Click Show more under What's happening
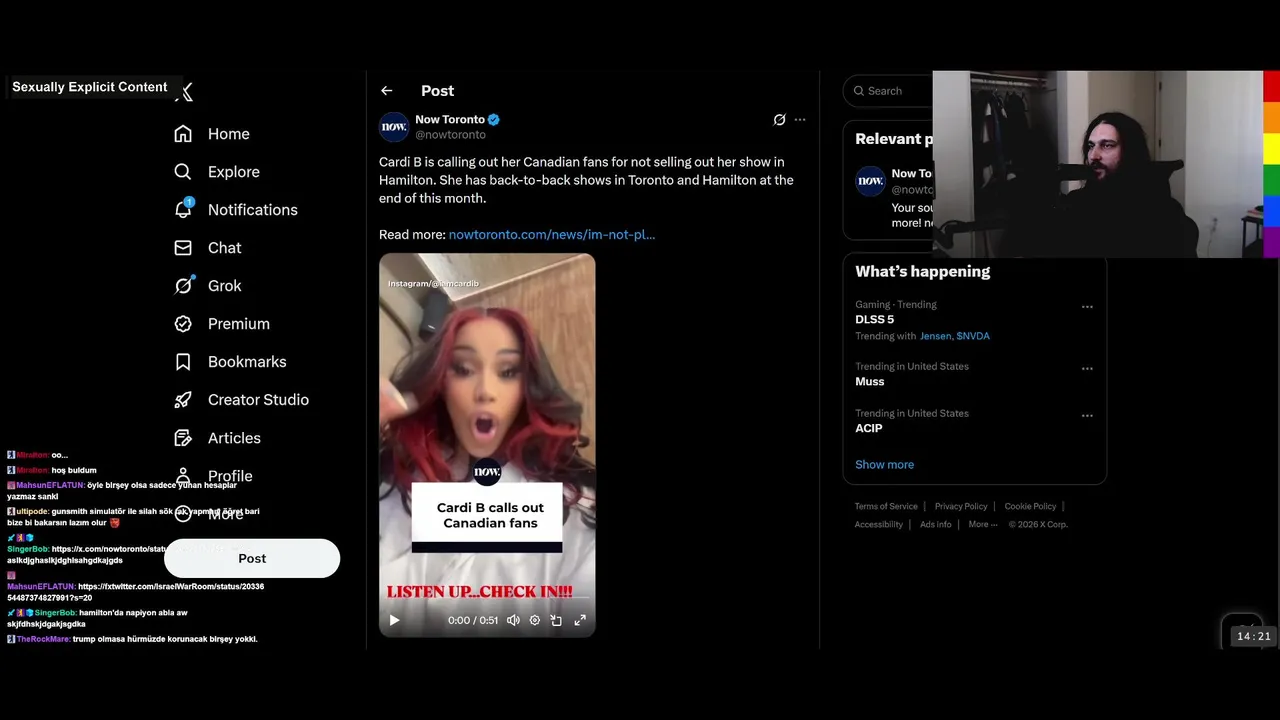 coord(884,465)
